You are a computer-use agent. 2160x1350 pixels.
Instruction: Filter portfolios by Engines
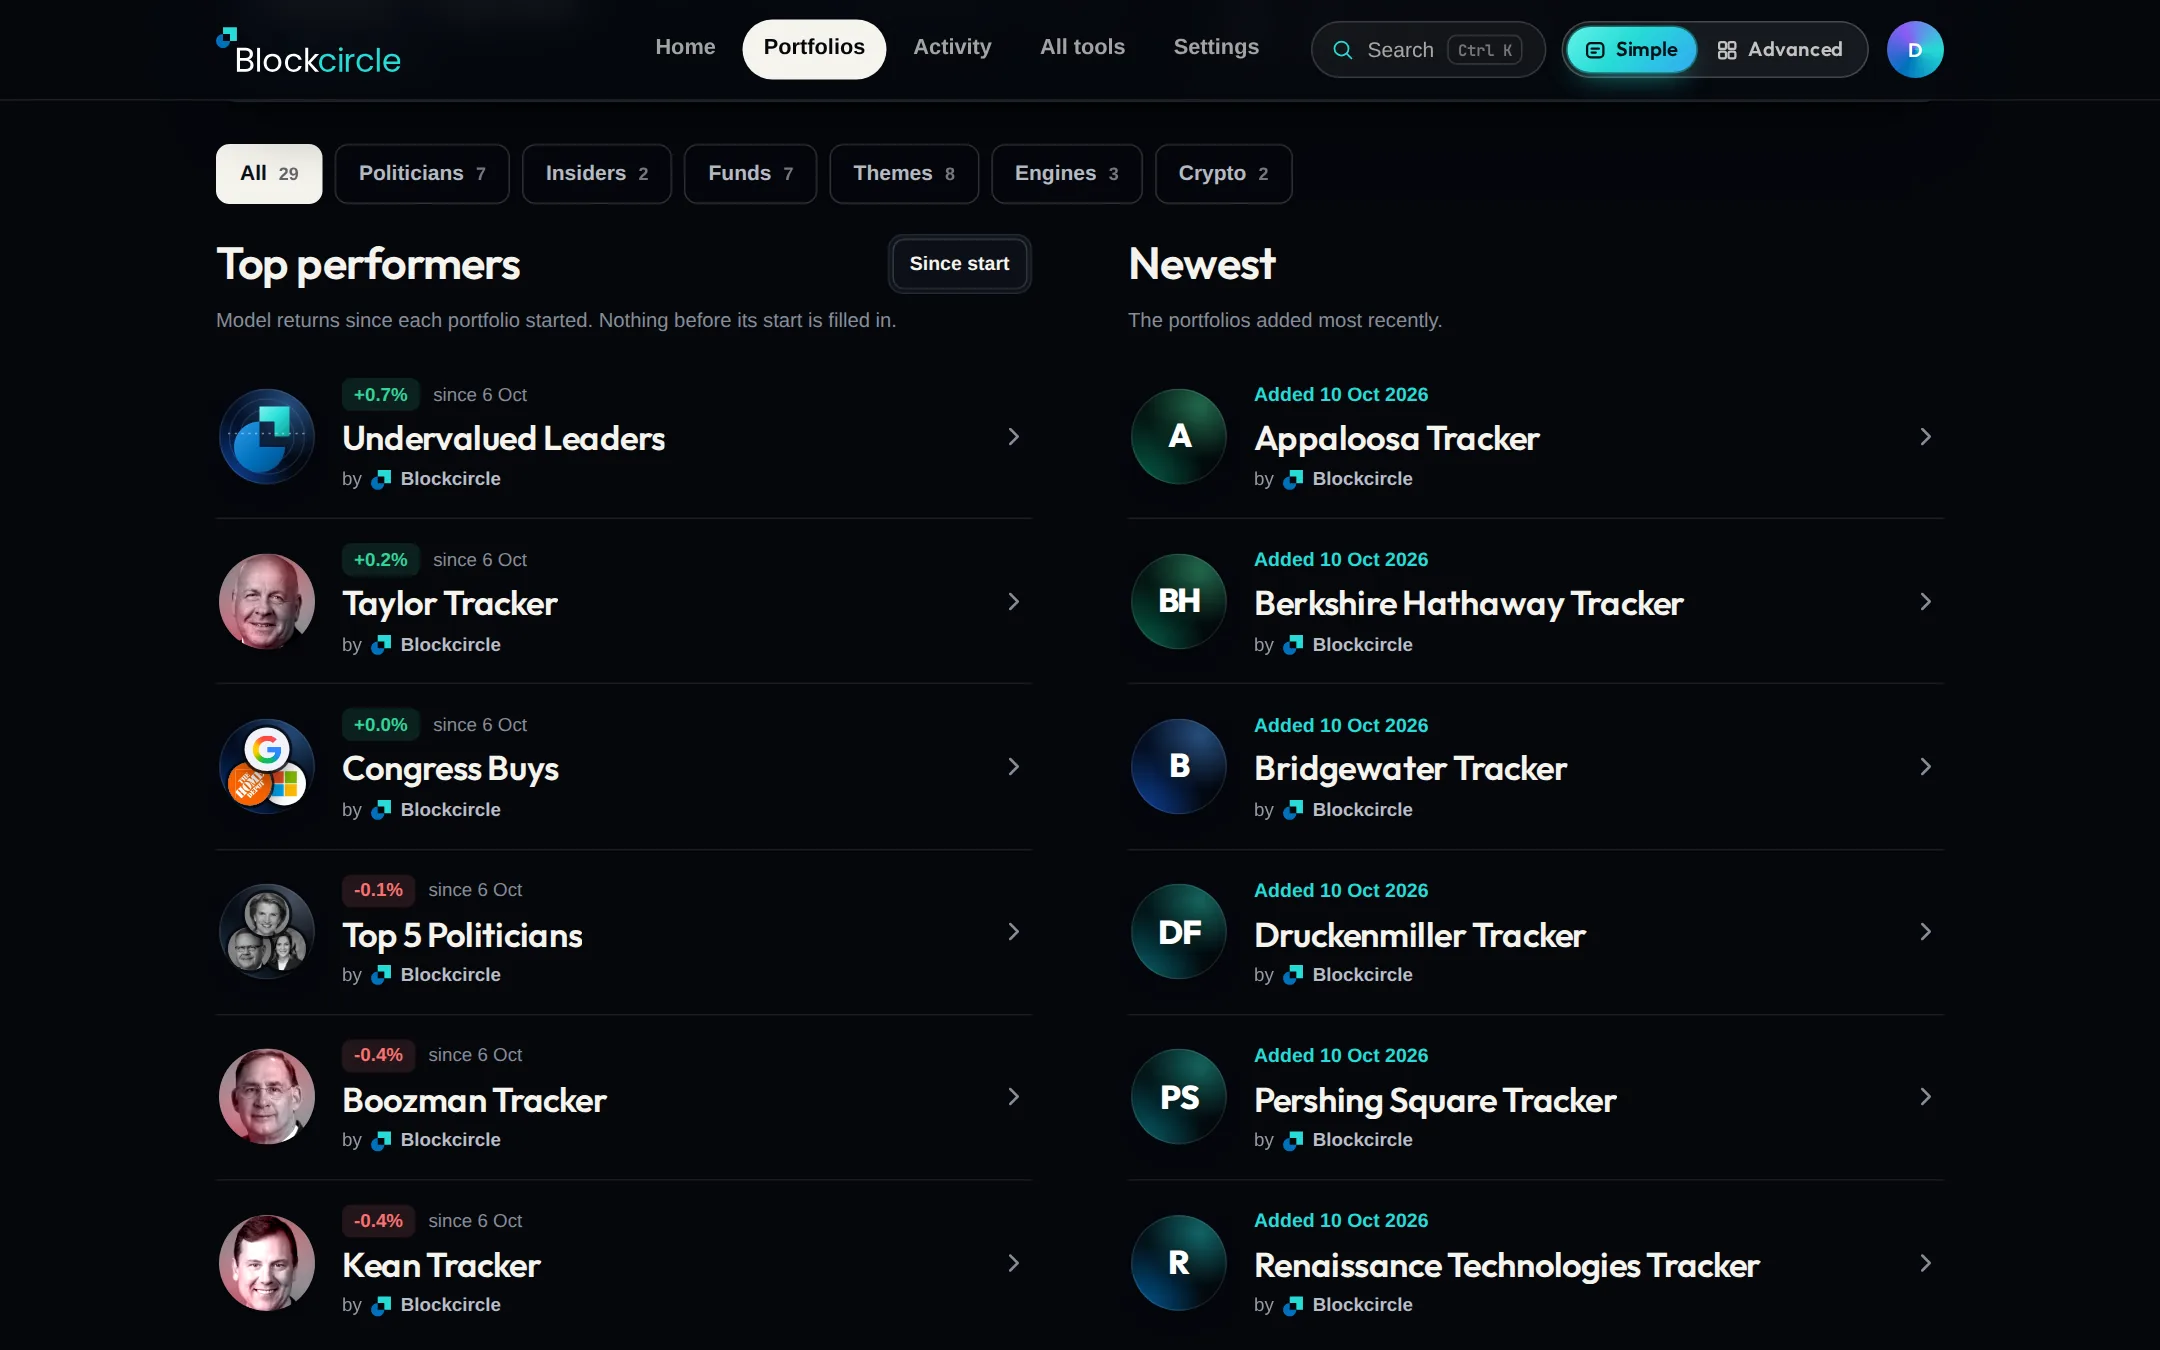click(x=1067, y=174)
